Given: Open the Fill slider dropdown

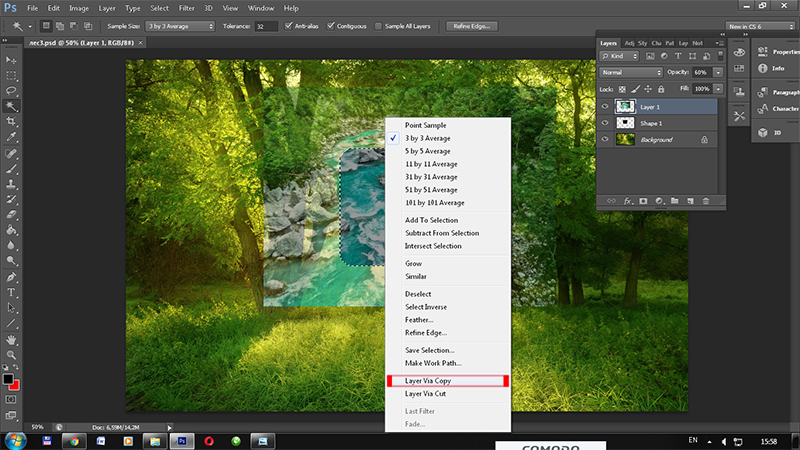Looking at the screenshot, I should point(718,89).
